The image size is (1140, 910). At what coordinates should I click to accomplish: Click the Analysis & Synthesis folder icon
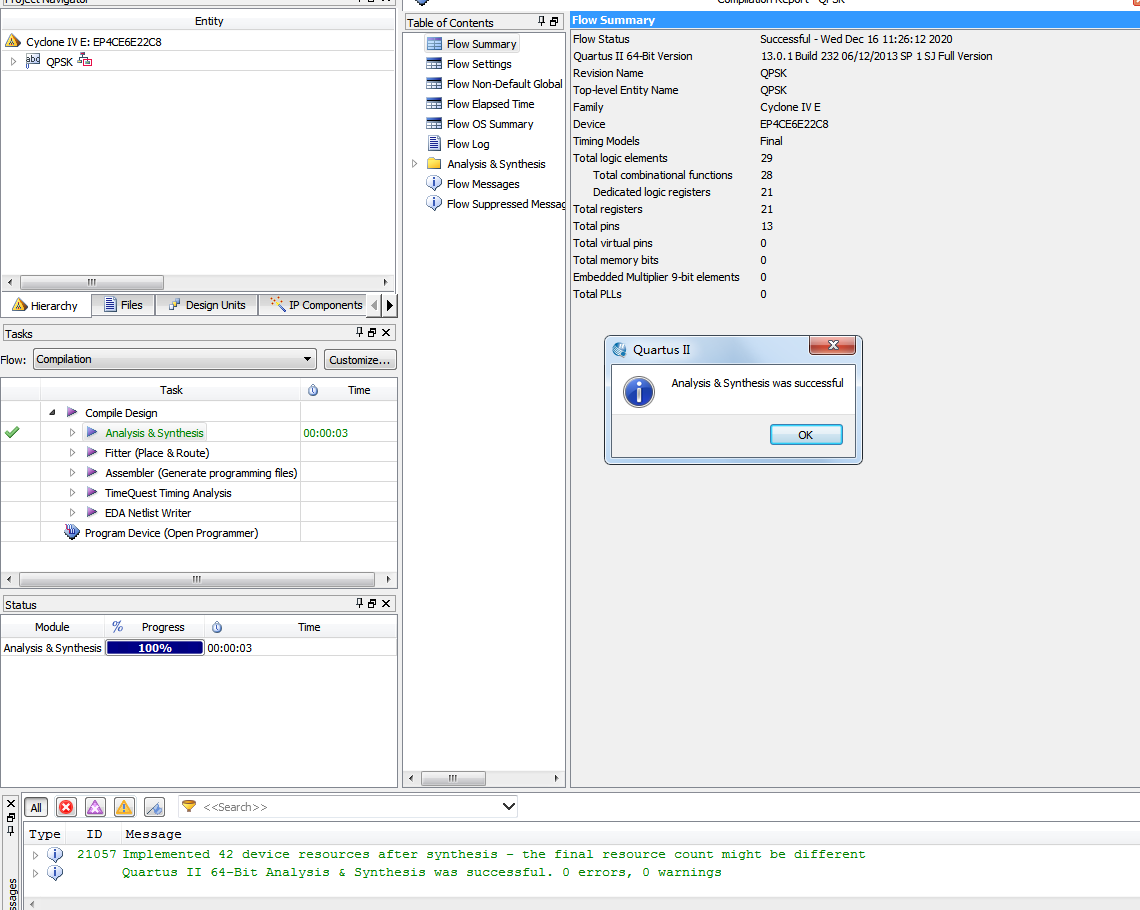click(434, 164)
